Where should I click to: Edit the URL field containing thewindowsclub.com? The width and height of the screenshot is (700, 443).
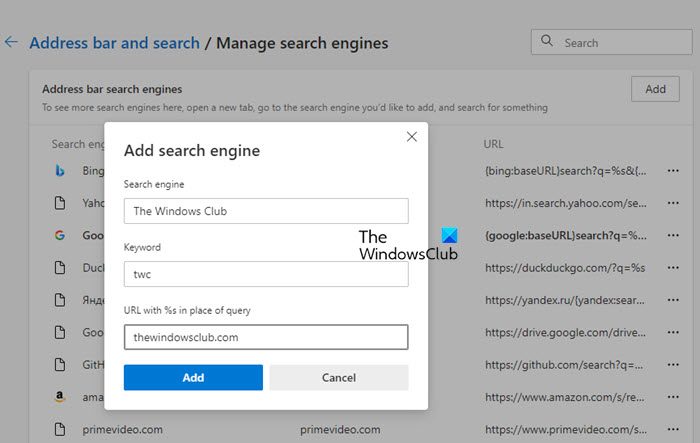(x=266, y=337)
